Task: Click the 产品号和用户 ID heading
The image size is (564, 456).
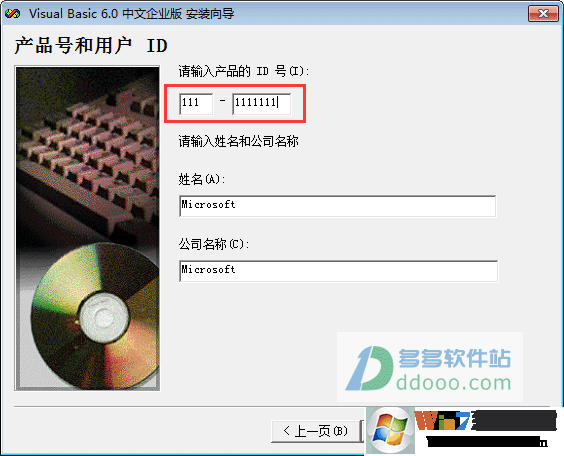Action: [x=91, y=46]
